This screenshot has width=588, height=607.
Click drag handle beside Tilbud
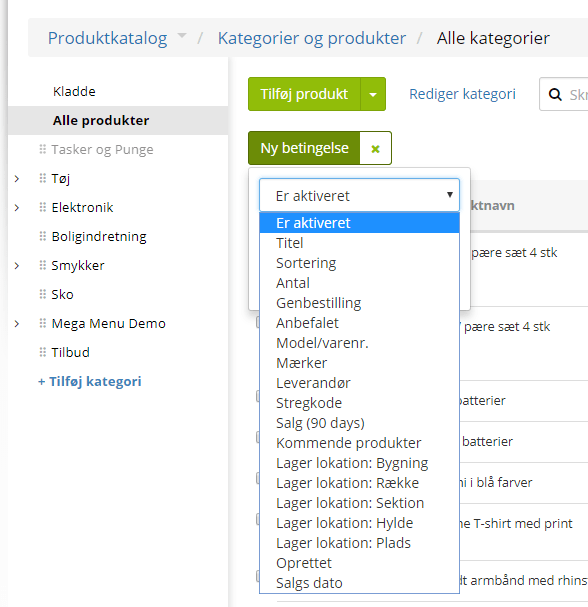[x=43, y=352]
